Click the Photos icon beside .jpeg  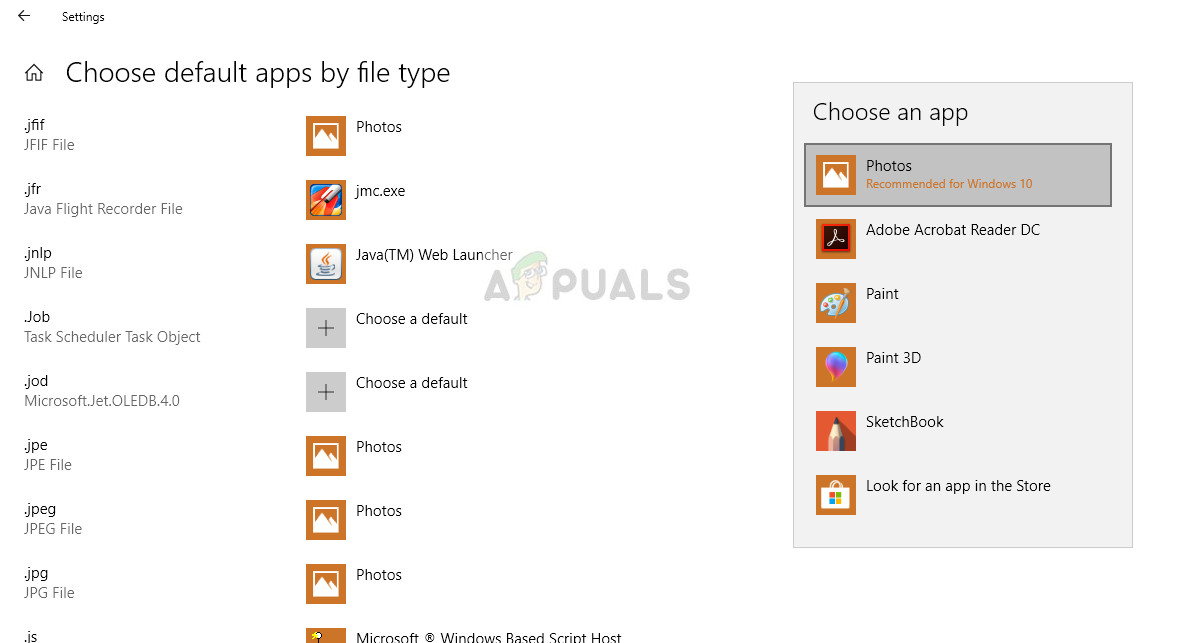[326, 520]
